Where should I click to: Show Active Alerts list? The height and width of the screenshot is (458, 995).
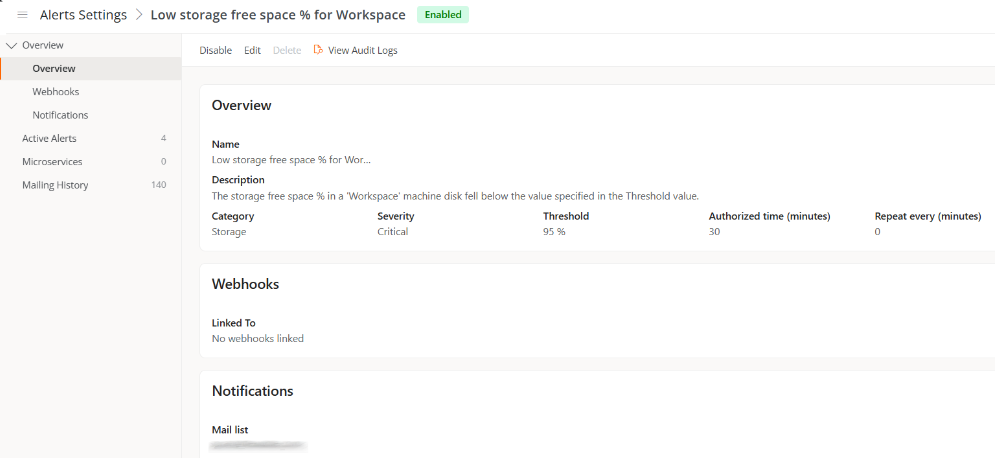point(49,139)
